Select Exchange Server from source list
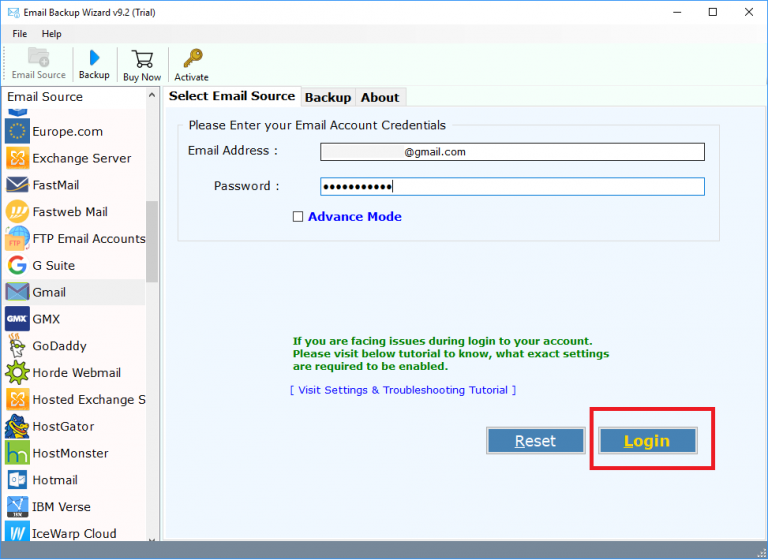This screenshot has height=560, width=768. pos(81,158)
